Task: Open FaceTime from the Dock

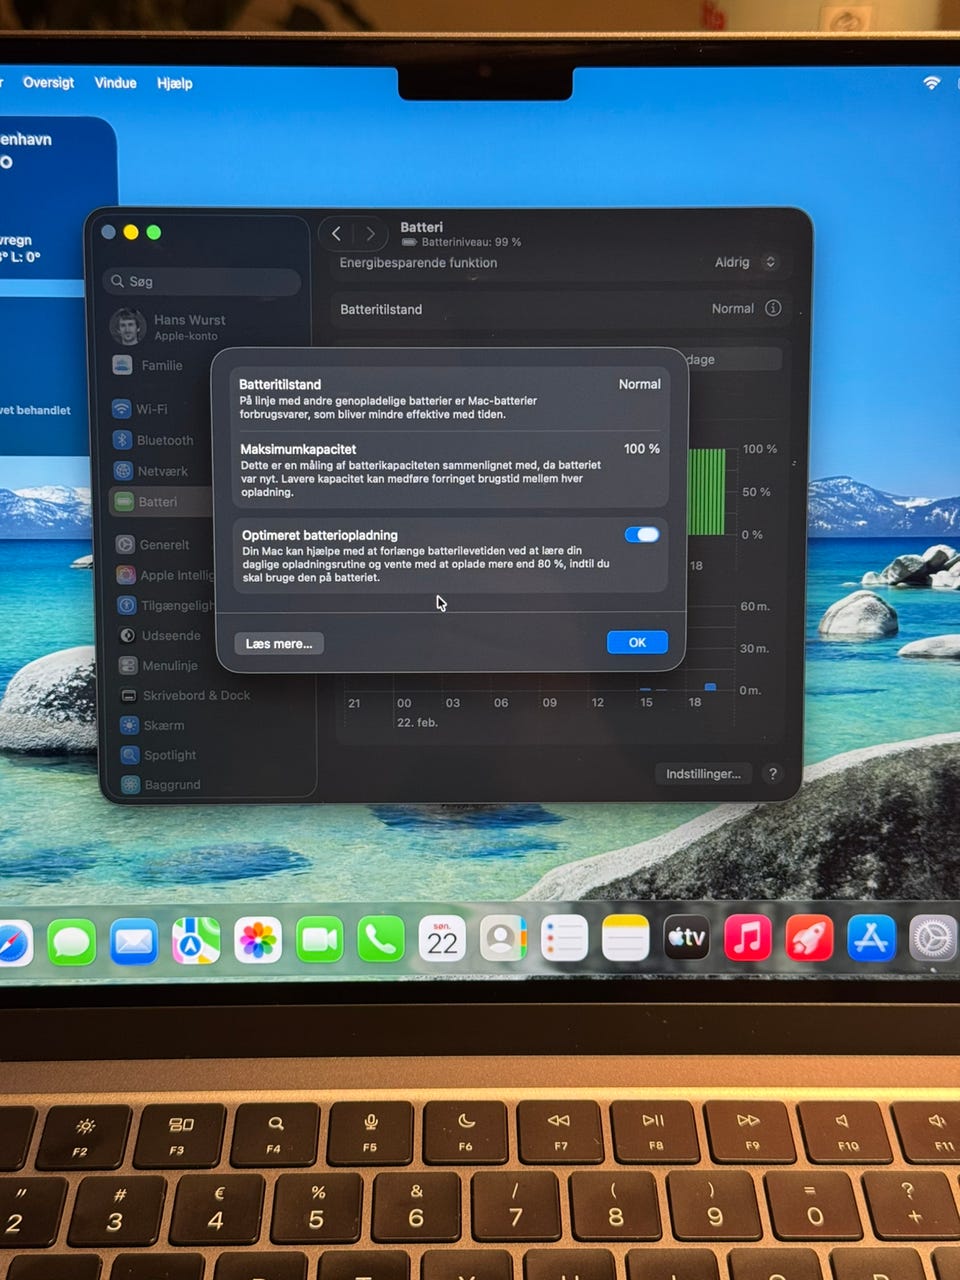Action: (319, 940)
